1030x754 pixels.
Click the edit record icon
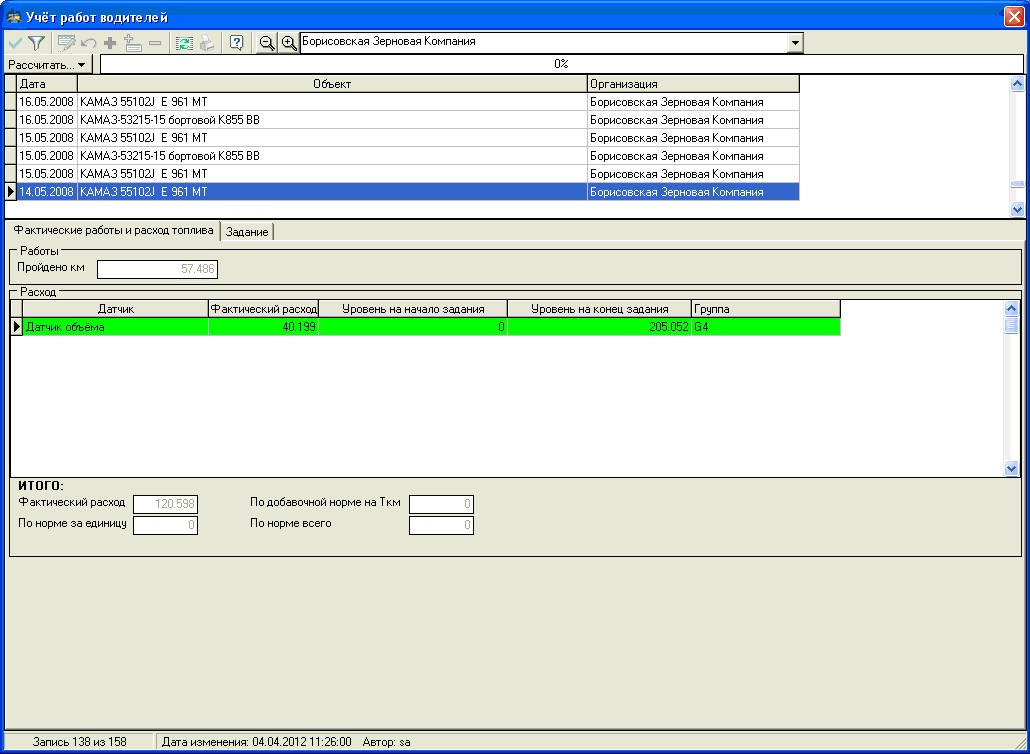tap(66, 43)
